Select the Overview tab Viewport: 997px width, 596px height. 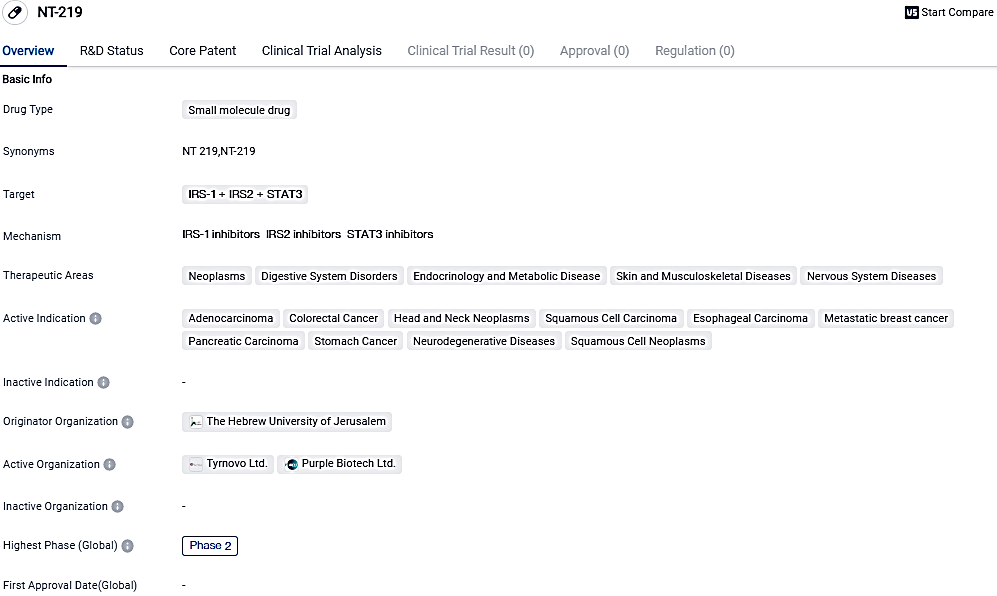[x=28, y=51]
